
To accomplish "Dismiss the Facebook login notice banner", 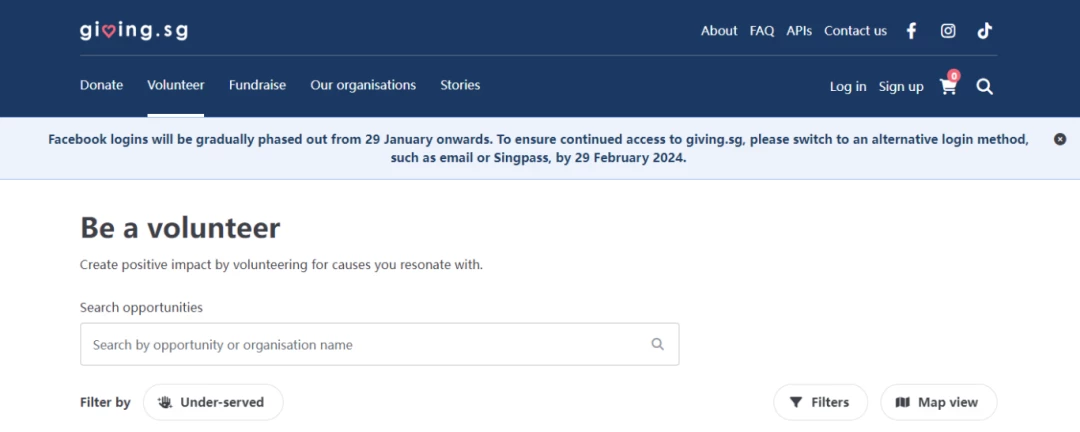I will (x=1060, y=139).
